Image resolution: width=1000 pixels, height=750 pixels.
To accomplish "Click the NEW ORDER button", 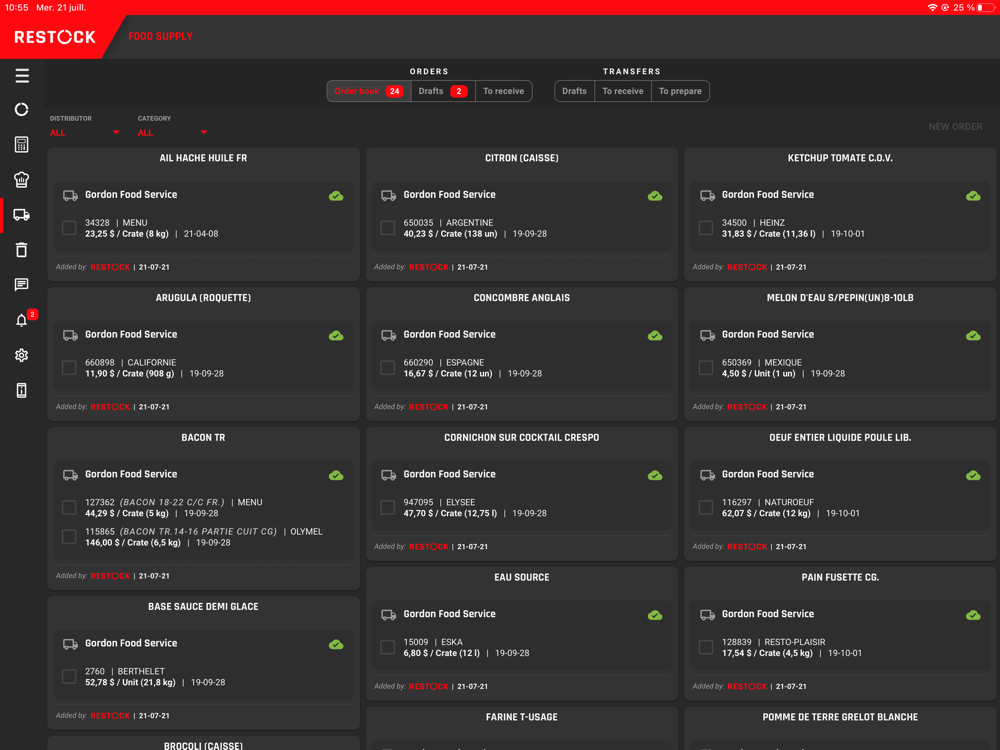I will pos(955,126).
